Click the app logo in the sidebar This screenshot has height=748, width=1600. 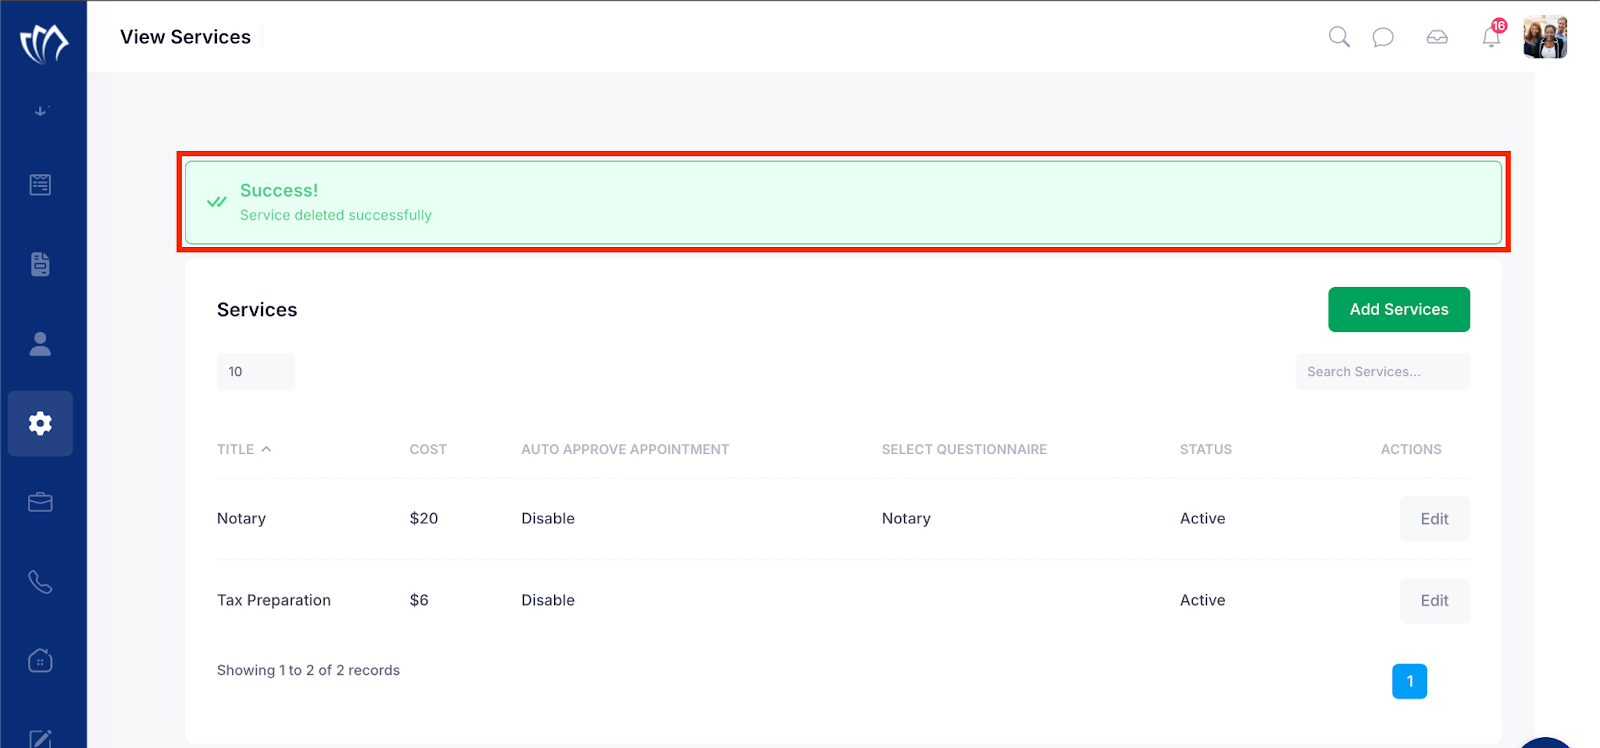[x=44, y=44]
